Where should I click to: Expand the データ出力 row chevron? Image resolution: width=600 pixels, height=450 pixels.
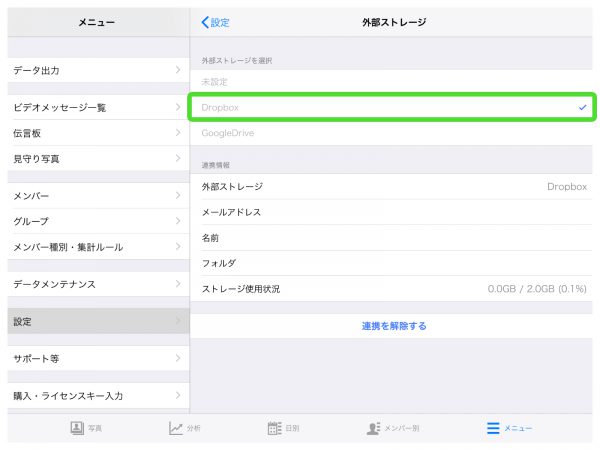pyautogui.click(x=177, y=70)
